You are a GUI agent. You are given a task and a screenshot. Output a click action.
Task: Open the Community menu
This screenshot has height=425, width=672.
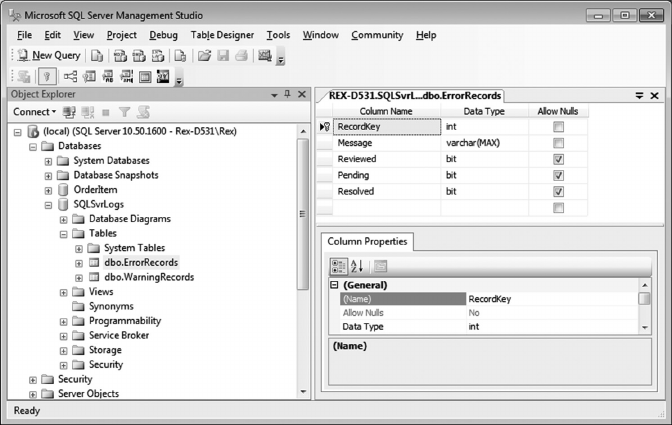pyautogui.click(x=377, y=35)
